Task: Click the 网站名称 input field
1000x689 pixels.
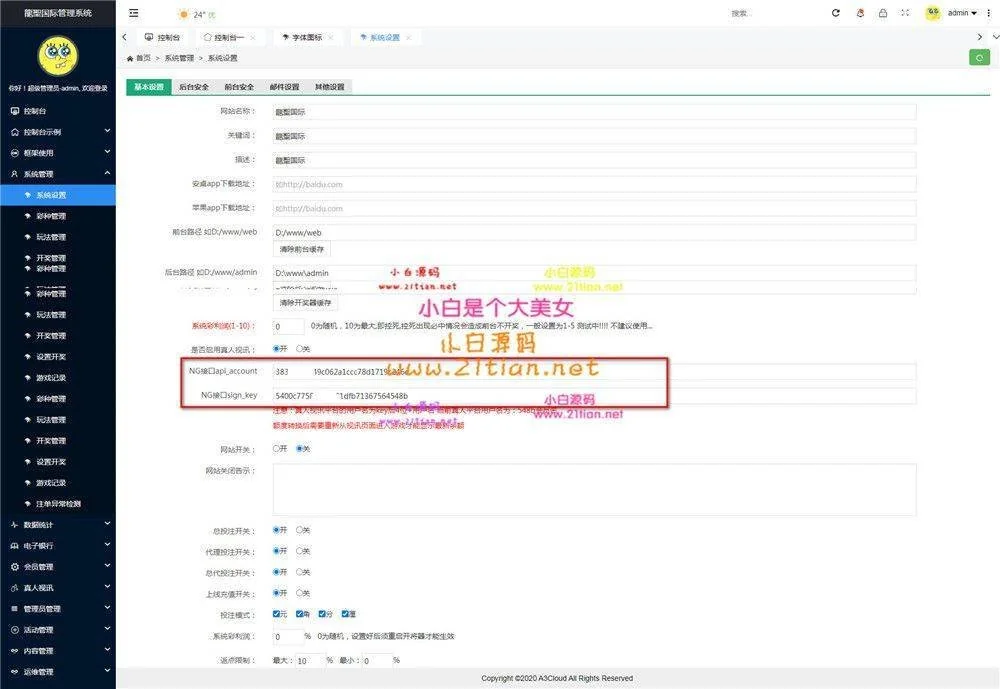Action: point(594,111)
